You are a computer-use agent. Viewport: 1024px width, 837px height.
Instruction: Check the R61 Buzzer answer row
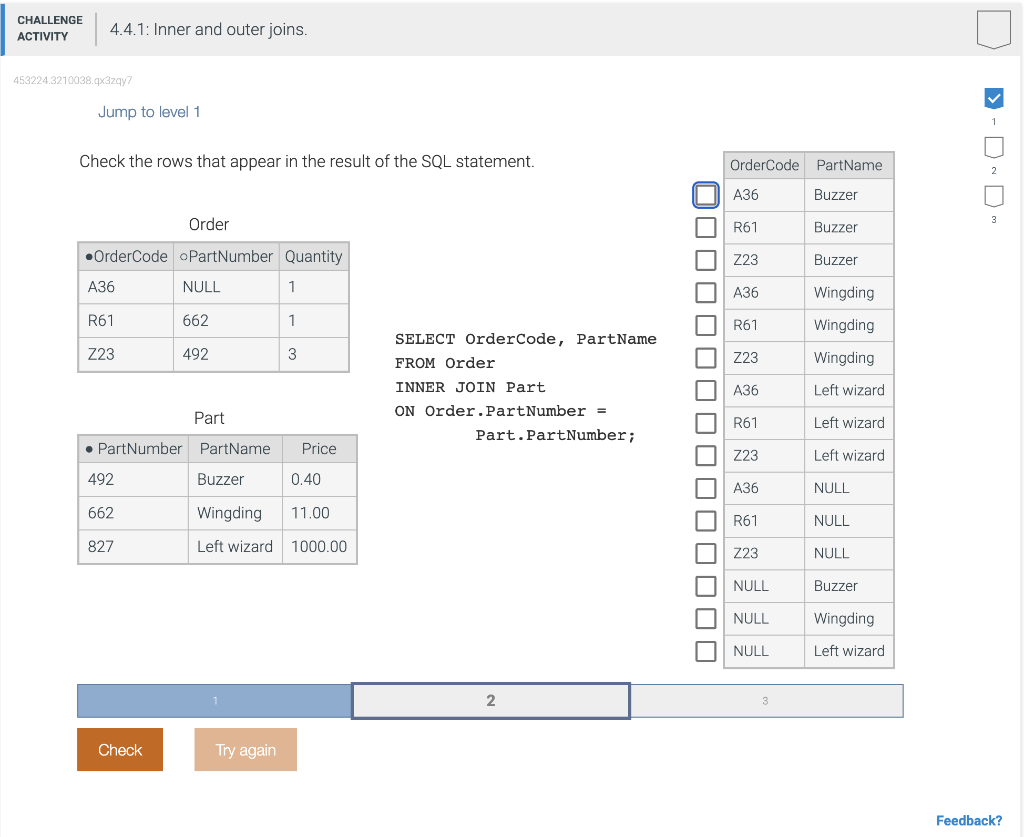[x=705, y=227]
